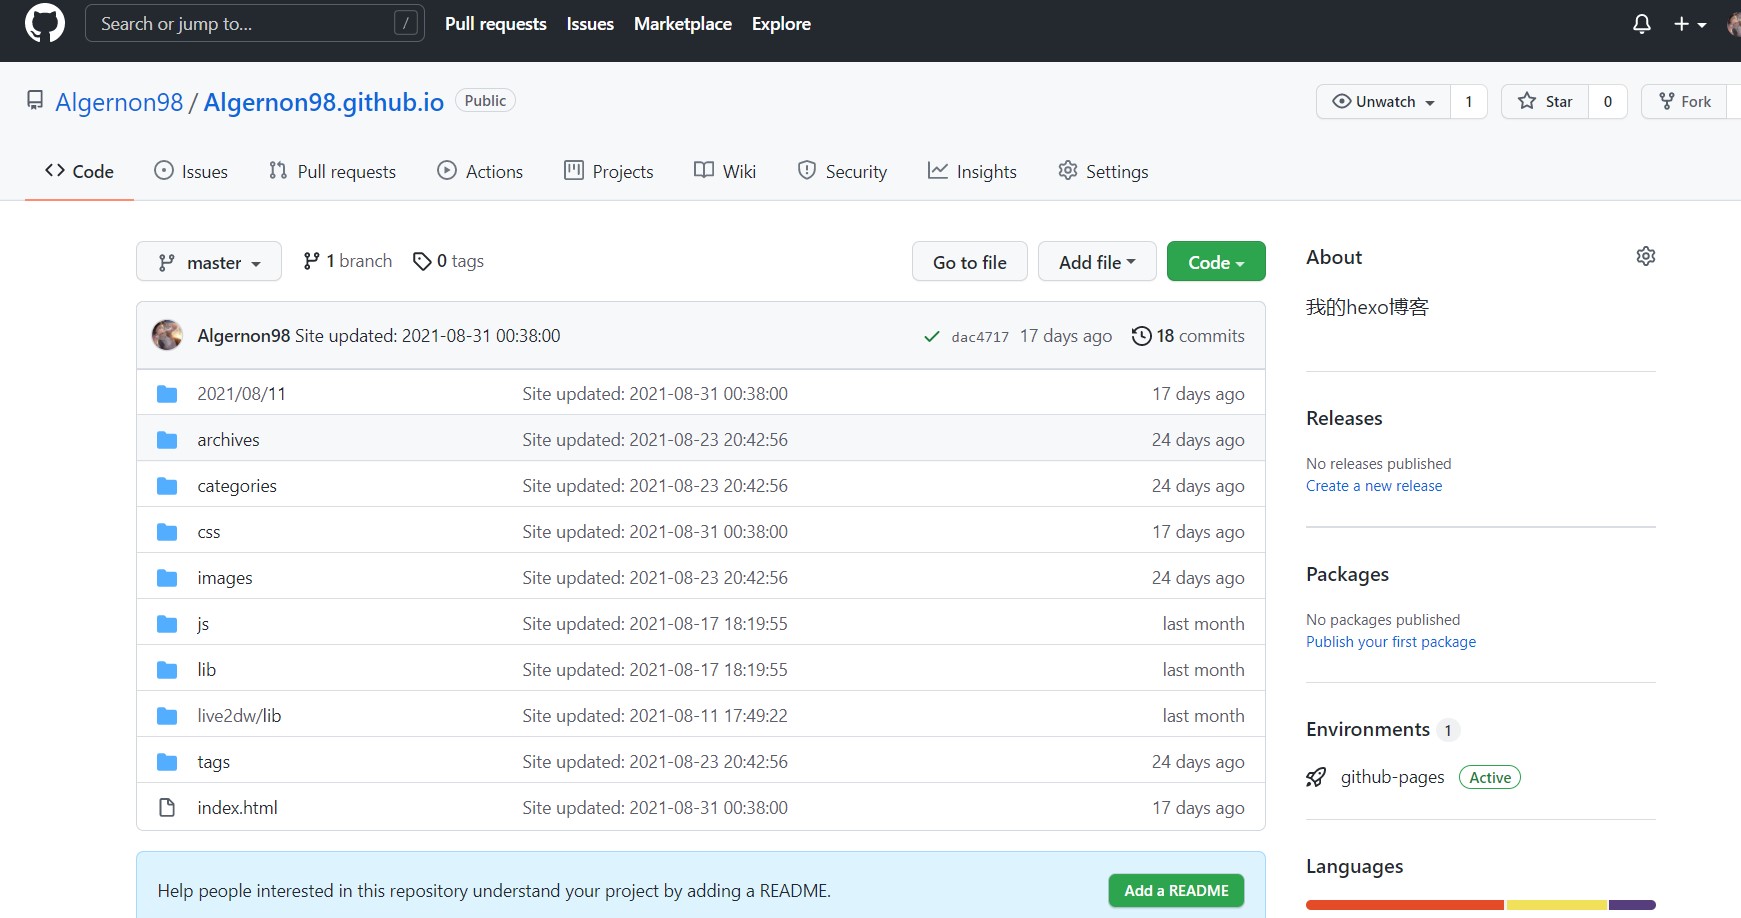Screen dimensions: 1741x918
Task: Click Create a new release
Action: coord(1374,486)
